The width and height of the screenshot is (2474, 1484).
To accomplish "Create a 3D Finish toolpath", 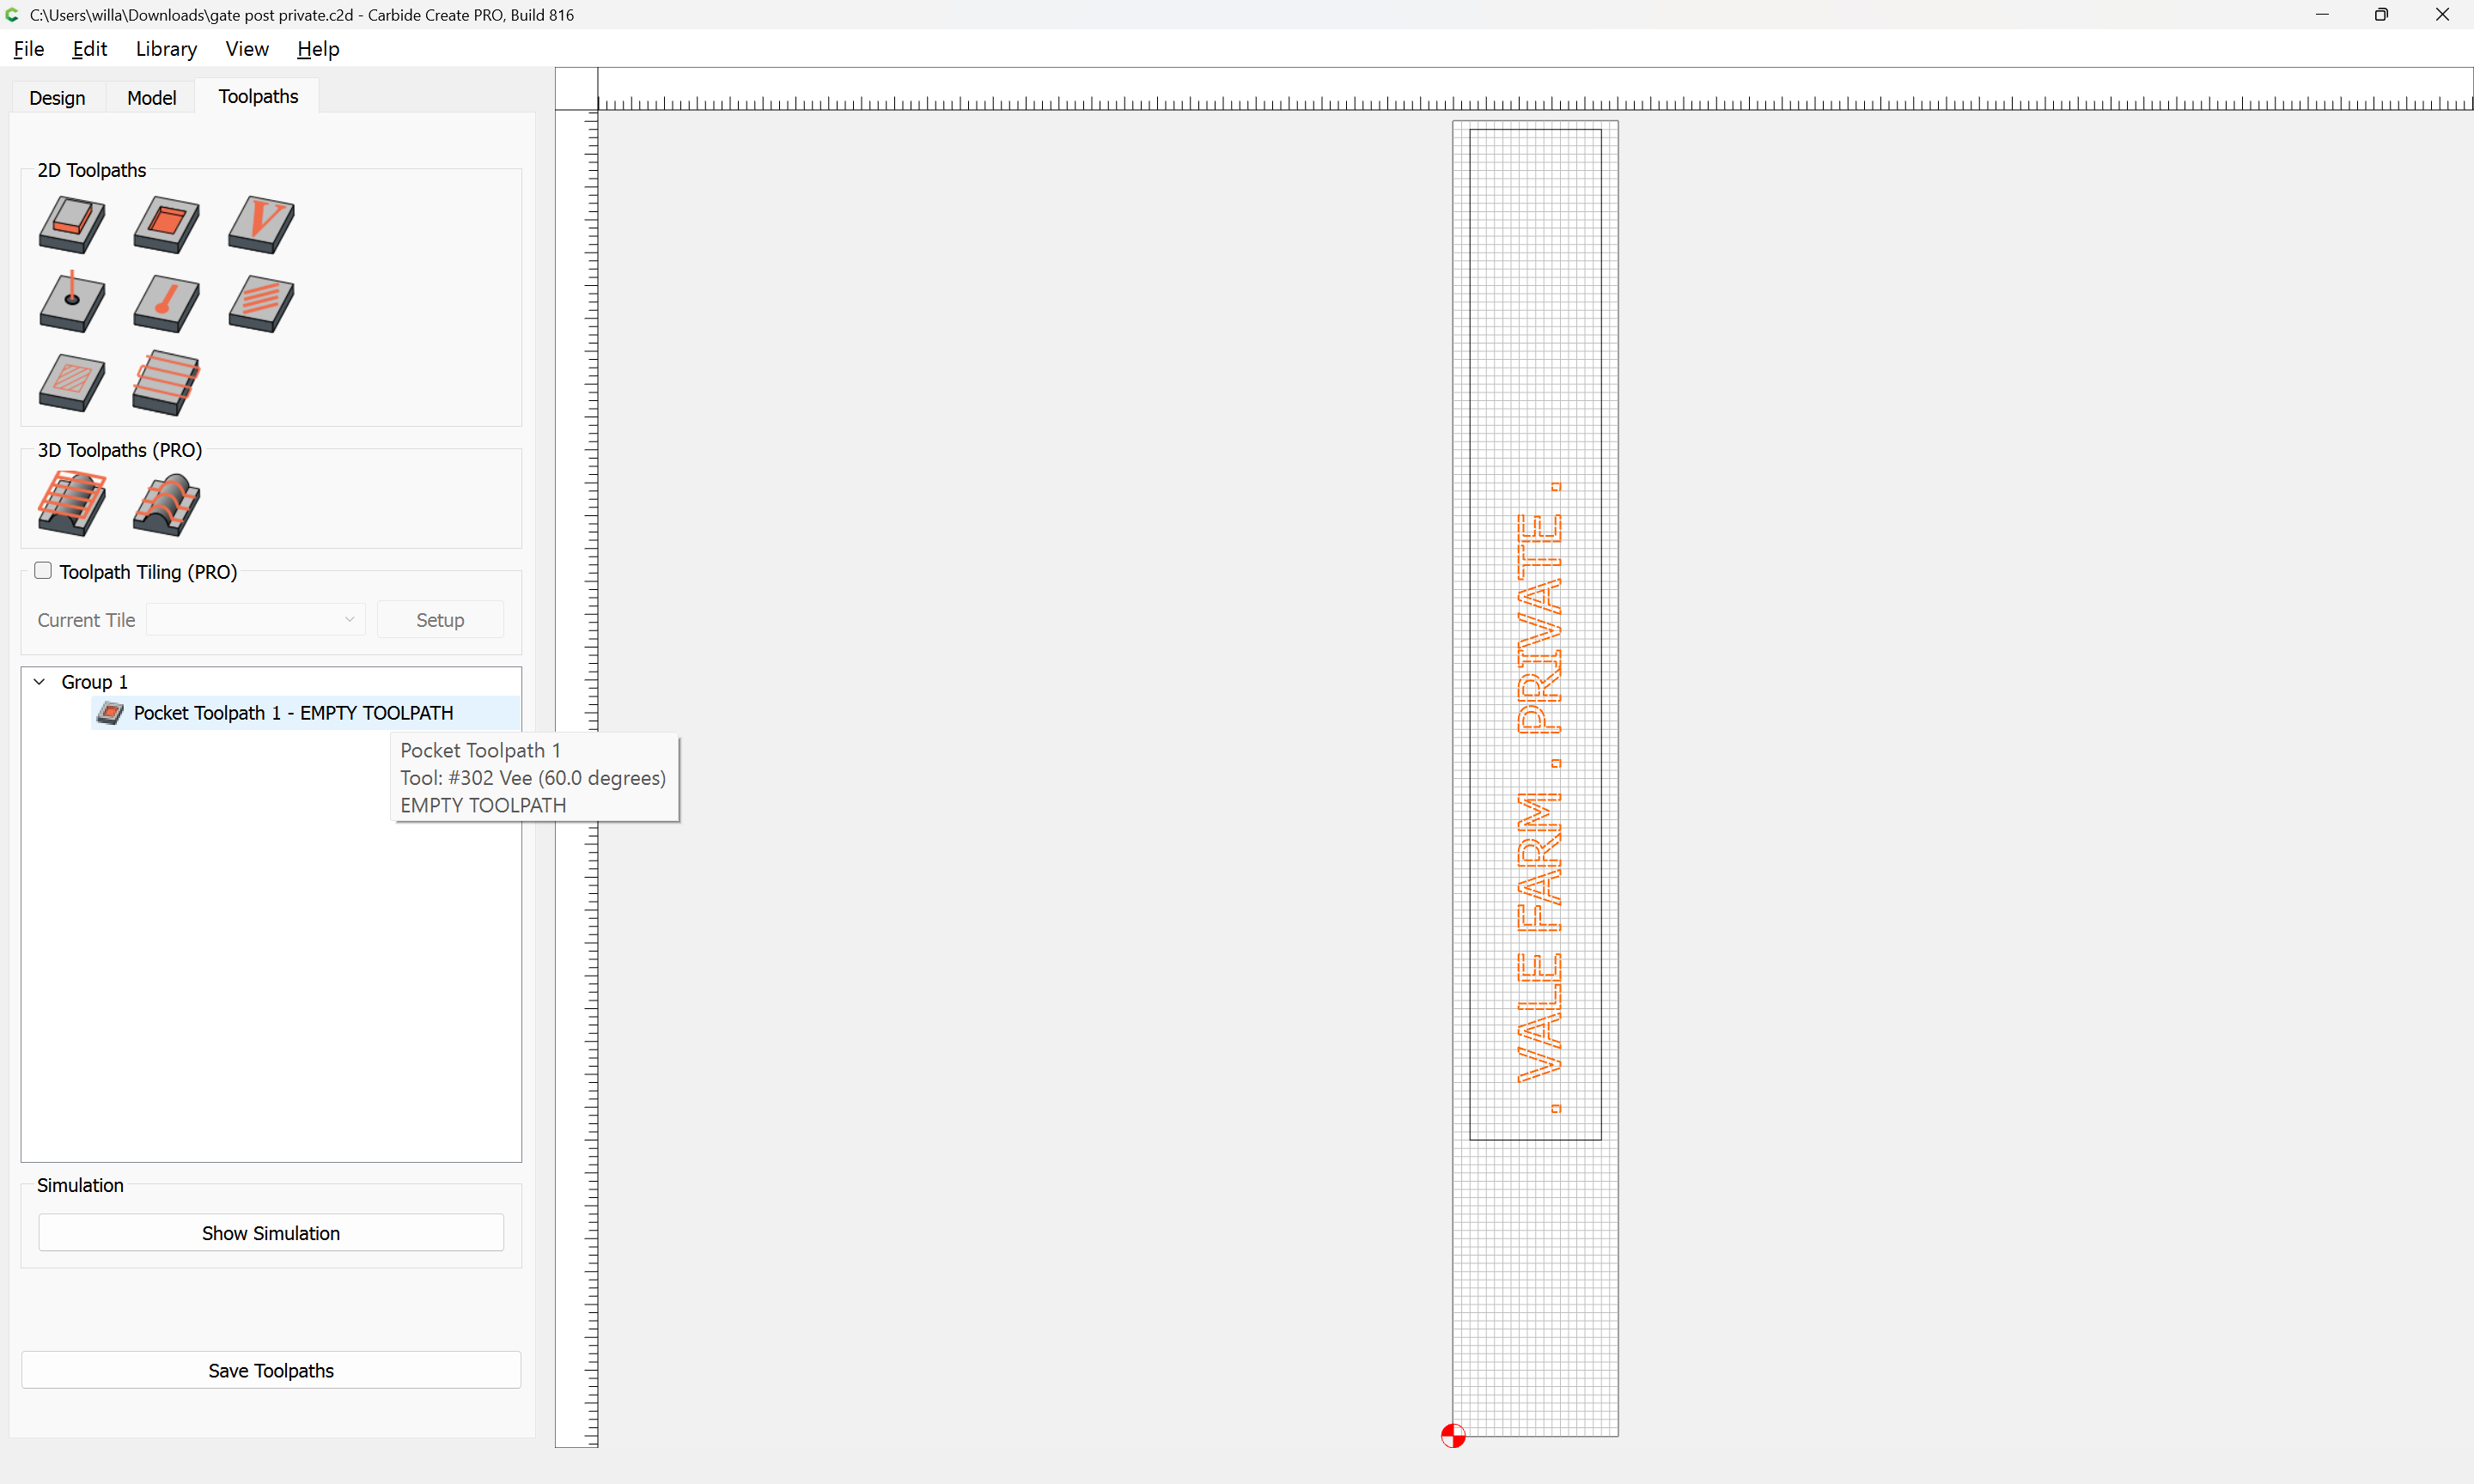I will [x=166, y=504].
